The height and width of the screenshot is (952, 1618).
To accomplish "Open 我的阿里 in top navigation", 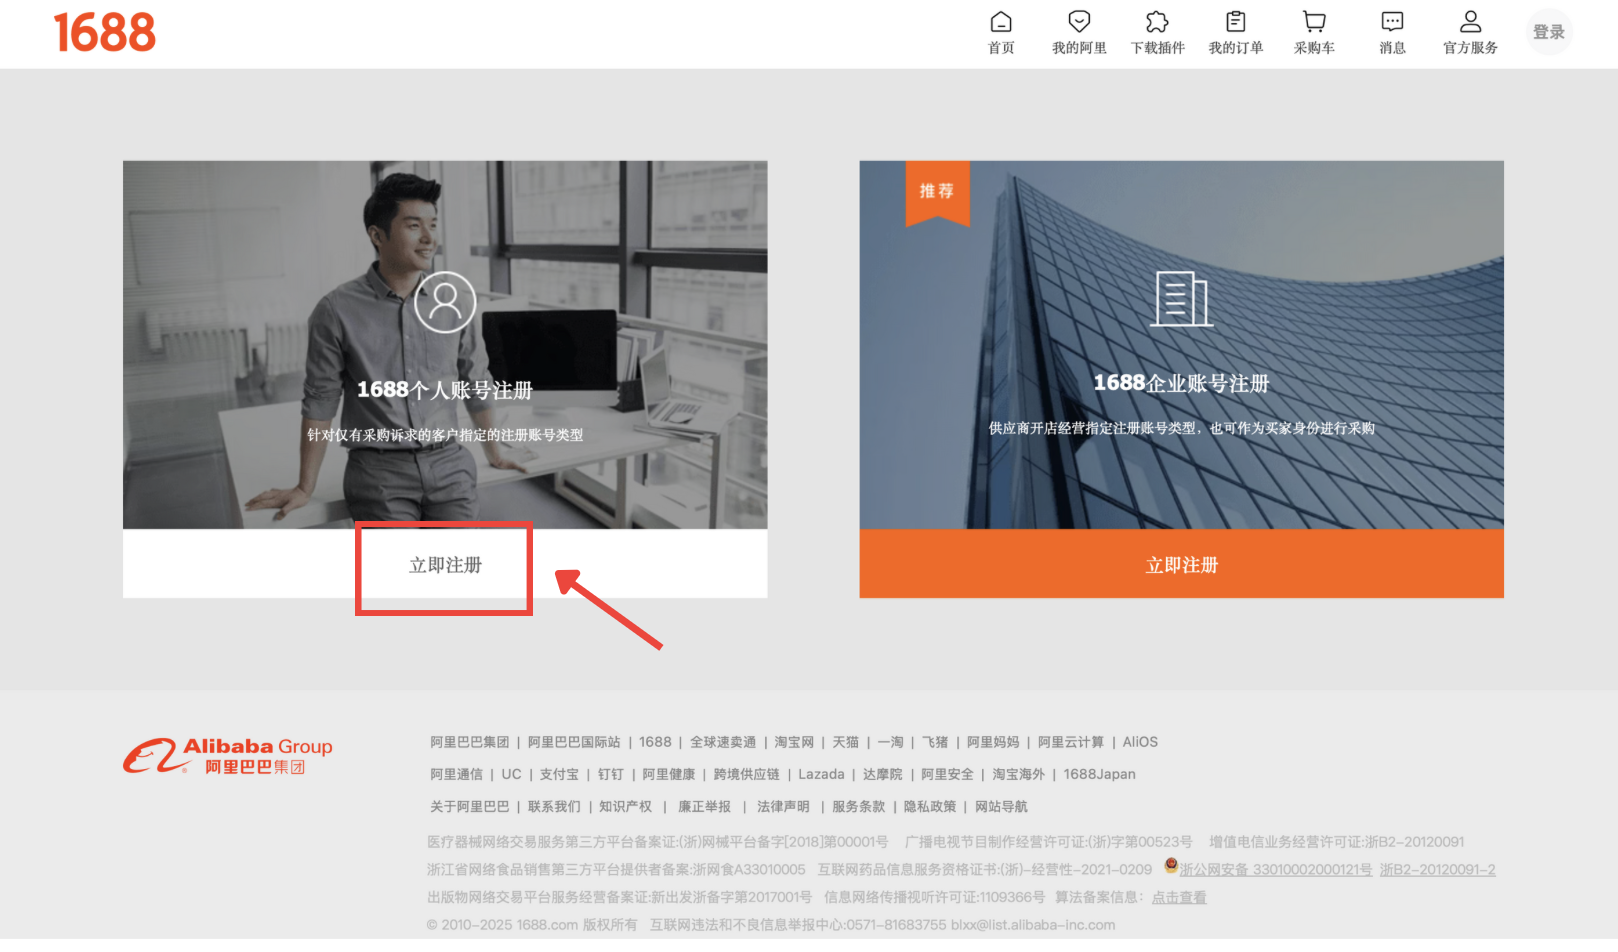I will tap(1079, 33).
